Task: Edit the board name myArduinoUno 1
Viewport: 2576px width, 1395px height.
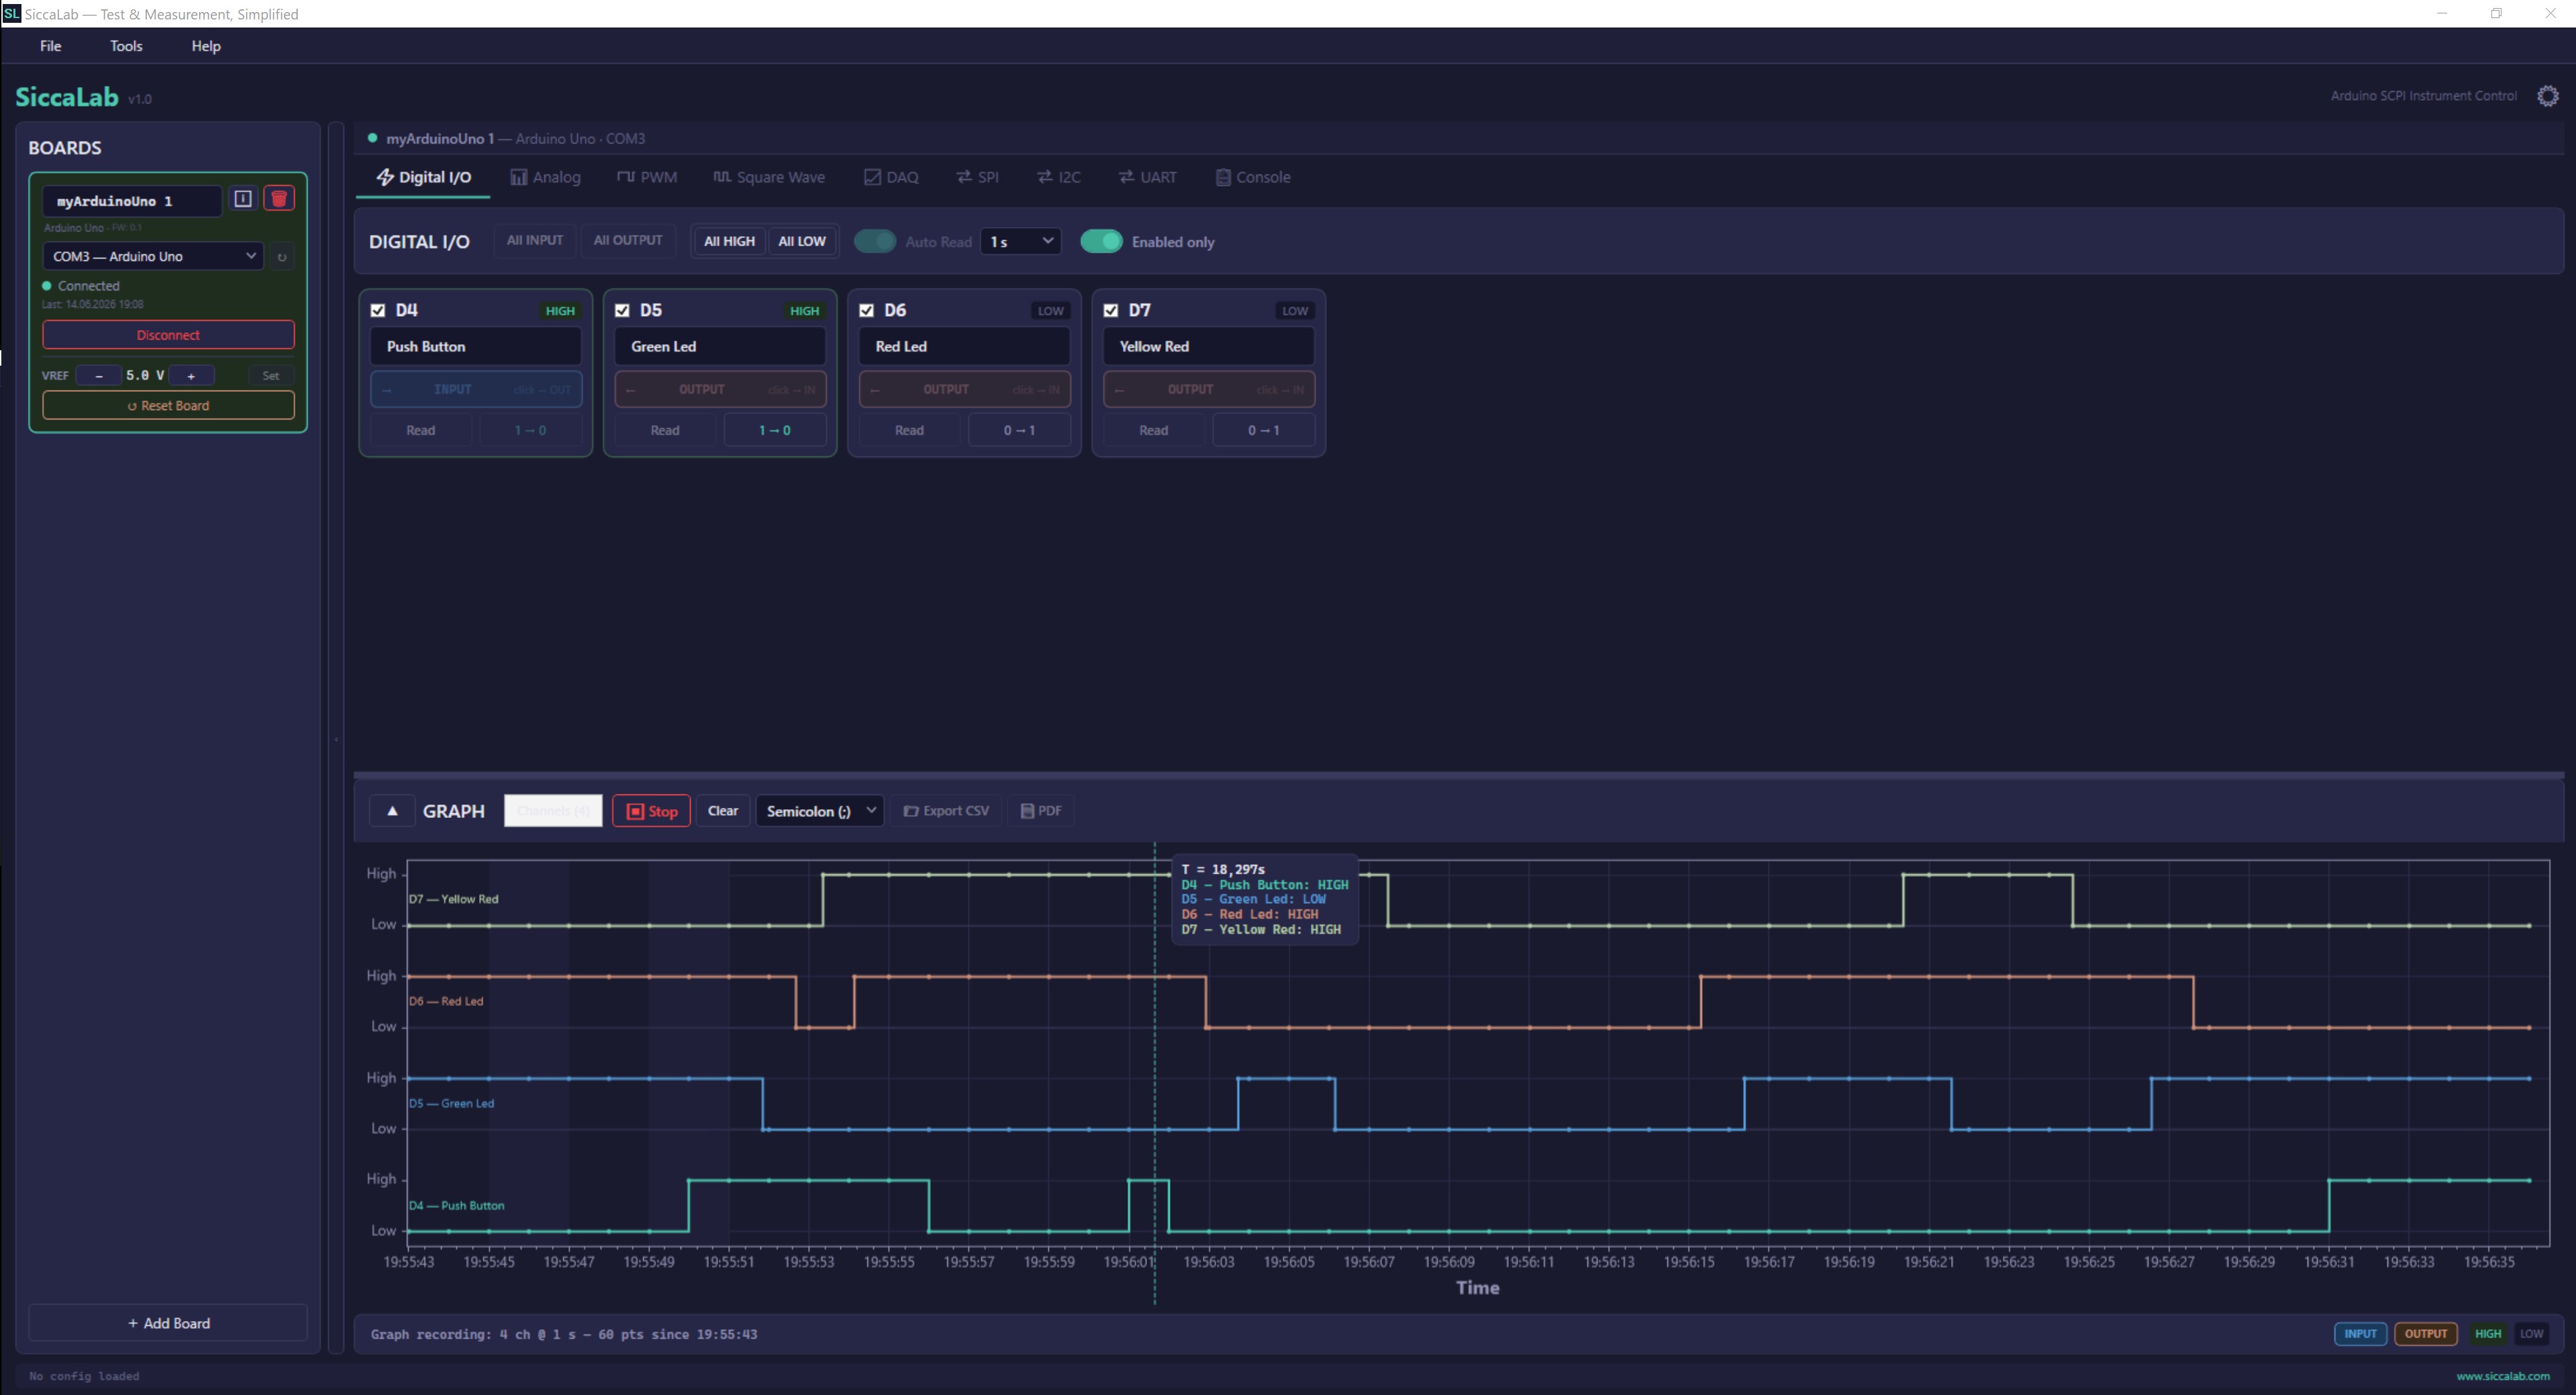Action: (x=132, y=201)
